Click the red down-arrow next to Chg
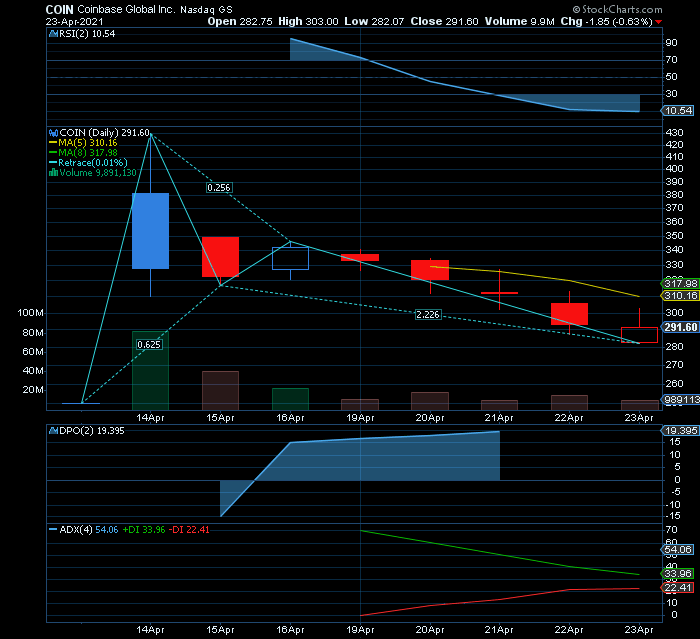Image resolution: width=700 pixels, height=639 pixels. [659, 22]
